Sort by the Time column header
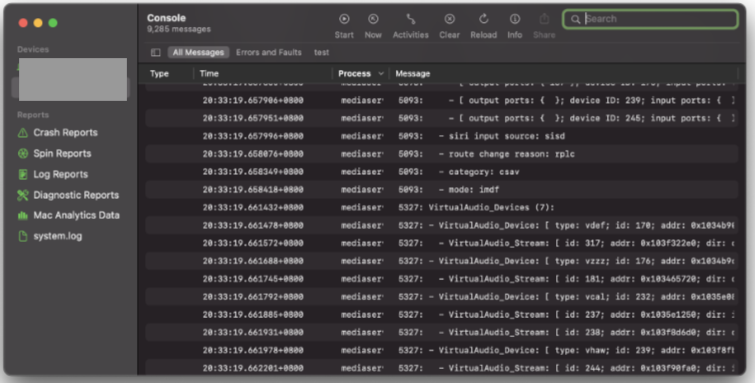755x383 pixels. tap(209, 74)
